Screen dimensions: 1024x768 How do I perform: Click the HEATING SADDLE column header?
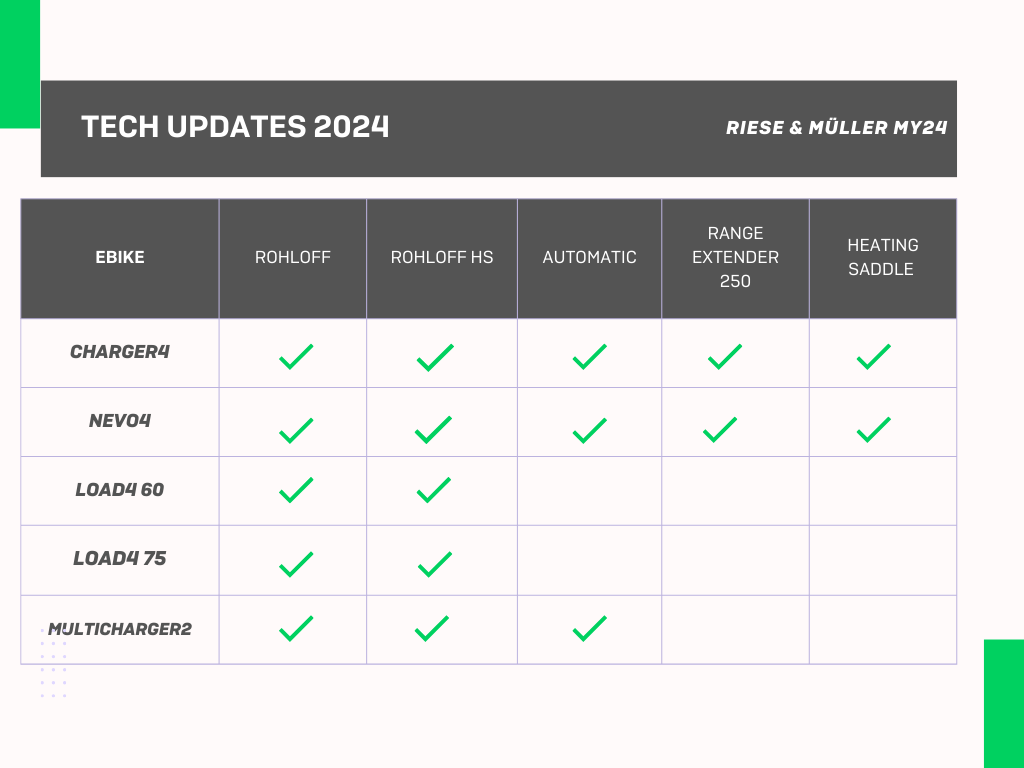[882, 257]
